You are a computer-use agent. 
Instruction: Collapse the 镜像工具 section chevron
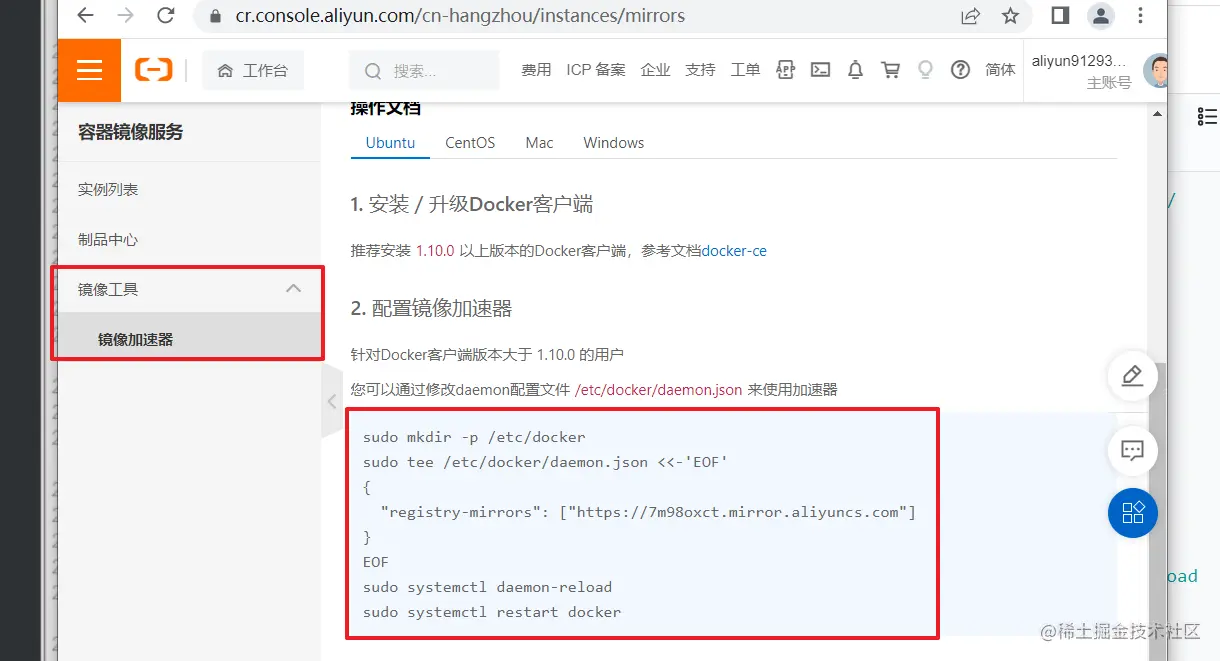pyautogui.click(x=293, y=288)
